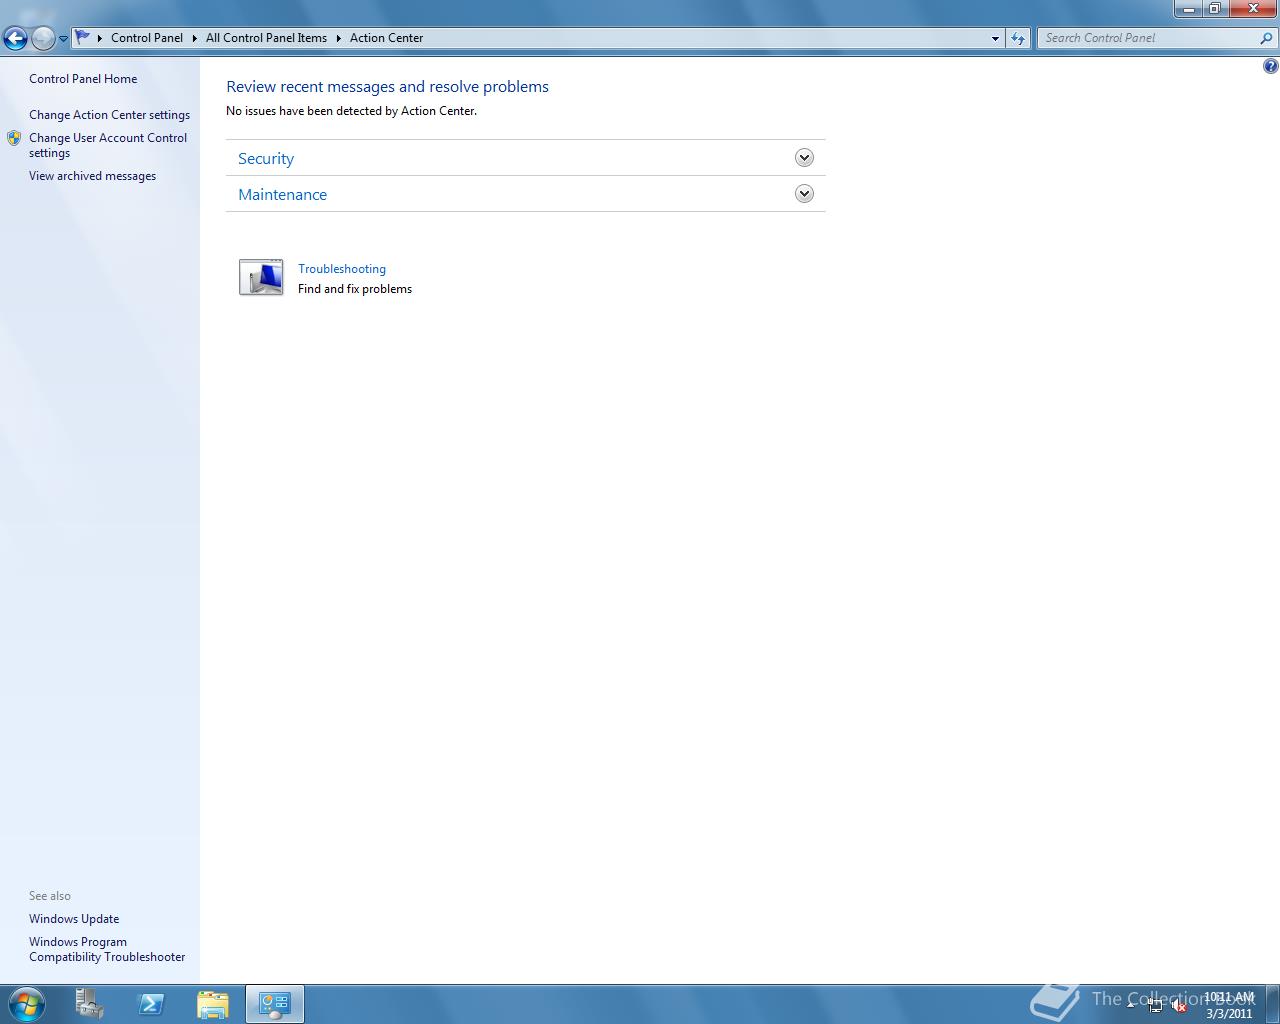Open the Troubleshooting link
The height and width of the screenshot is (1024, 1280).
[x=342, y=269]
